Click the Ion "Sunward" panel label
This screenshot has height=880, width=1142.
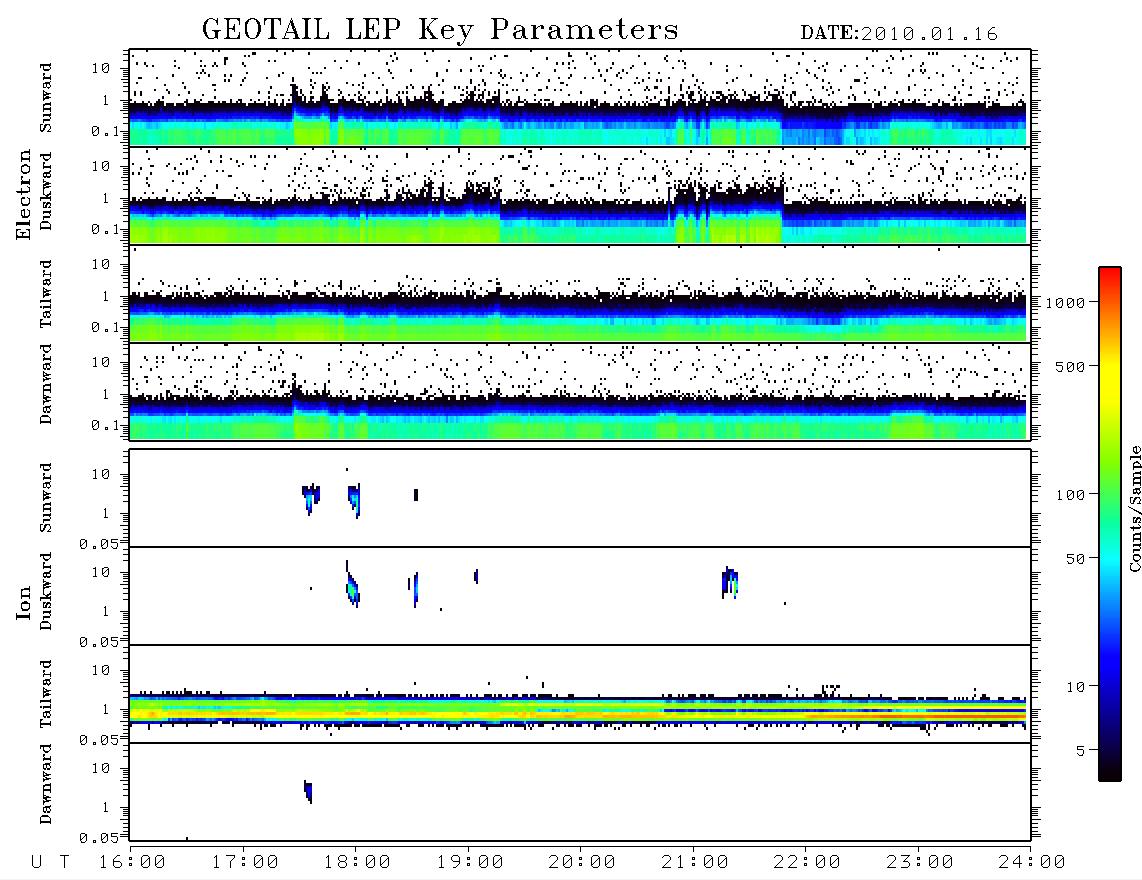(x=46, y=498)
